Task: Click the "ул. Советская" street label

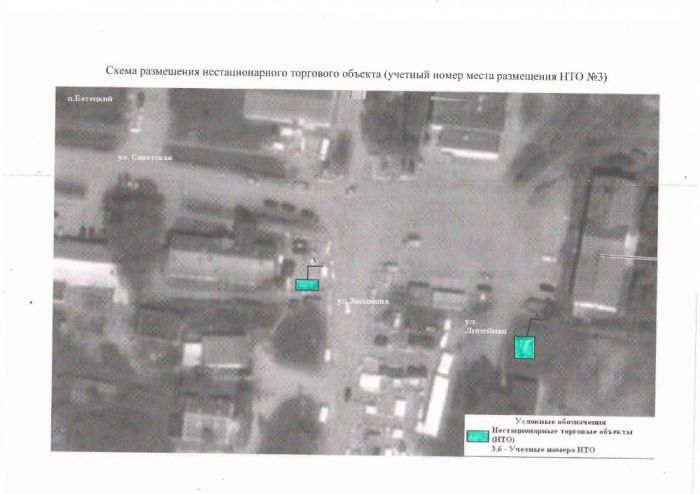Action: pyautogui.click(x=145, y=158)
